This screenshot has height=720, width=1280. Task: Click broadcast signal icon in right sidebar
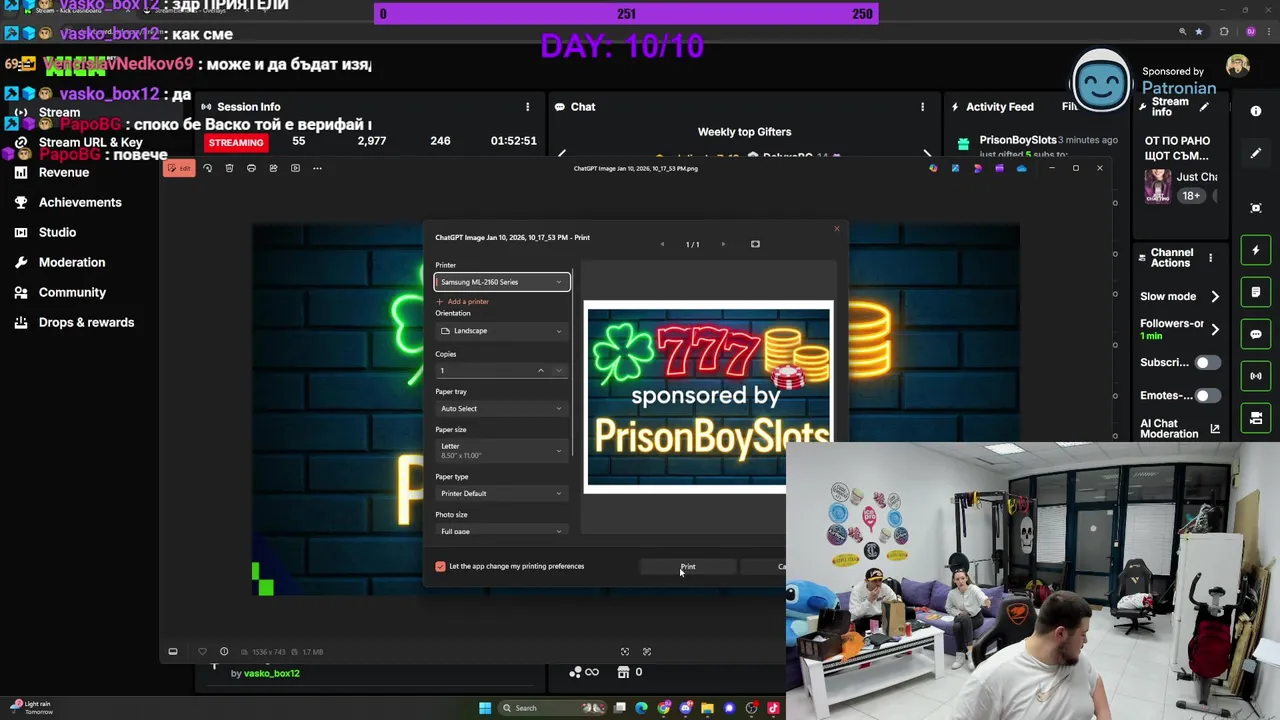(1256, 376)
